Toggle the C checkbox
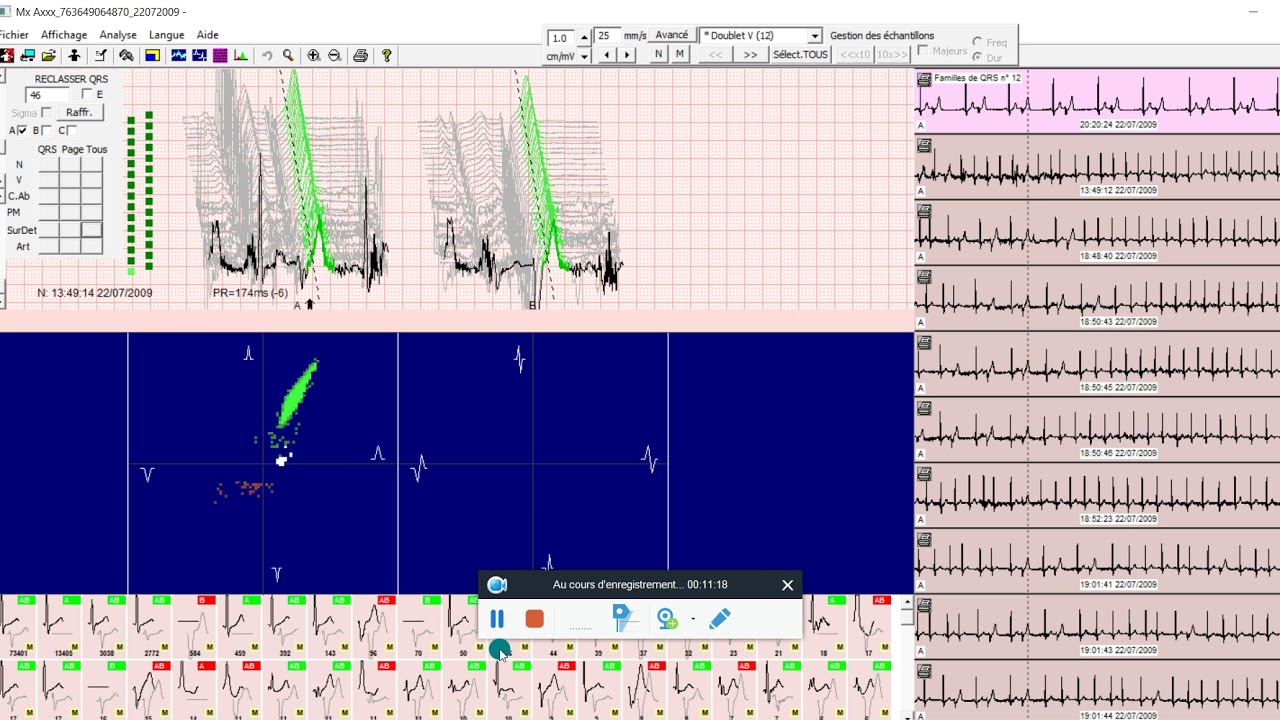 (x=71, y=130)
